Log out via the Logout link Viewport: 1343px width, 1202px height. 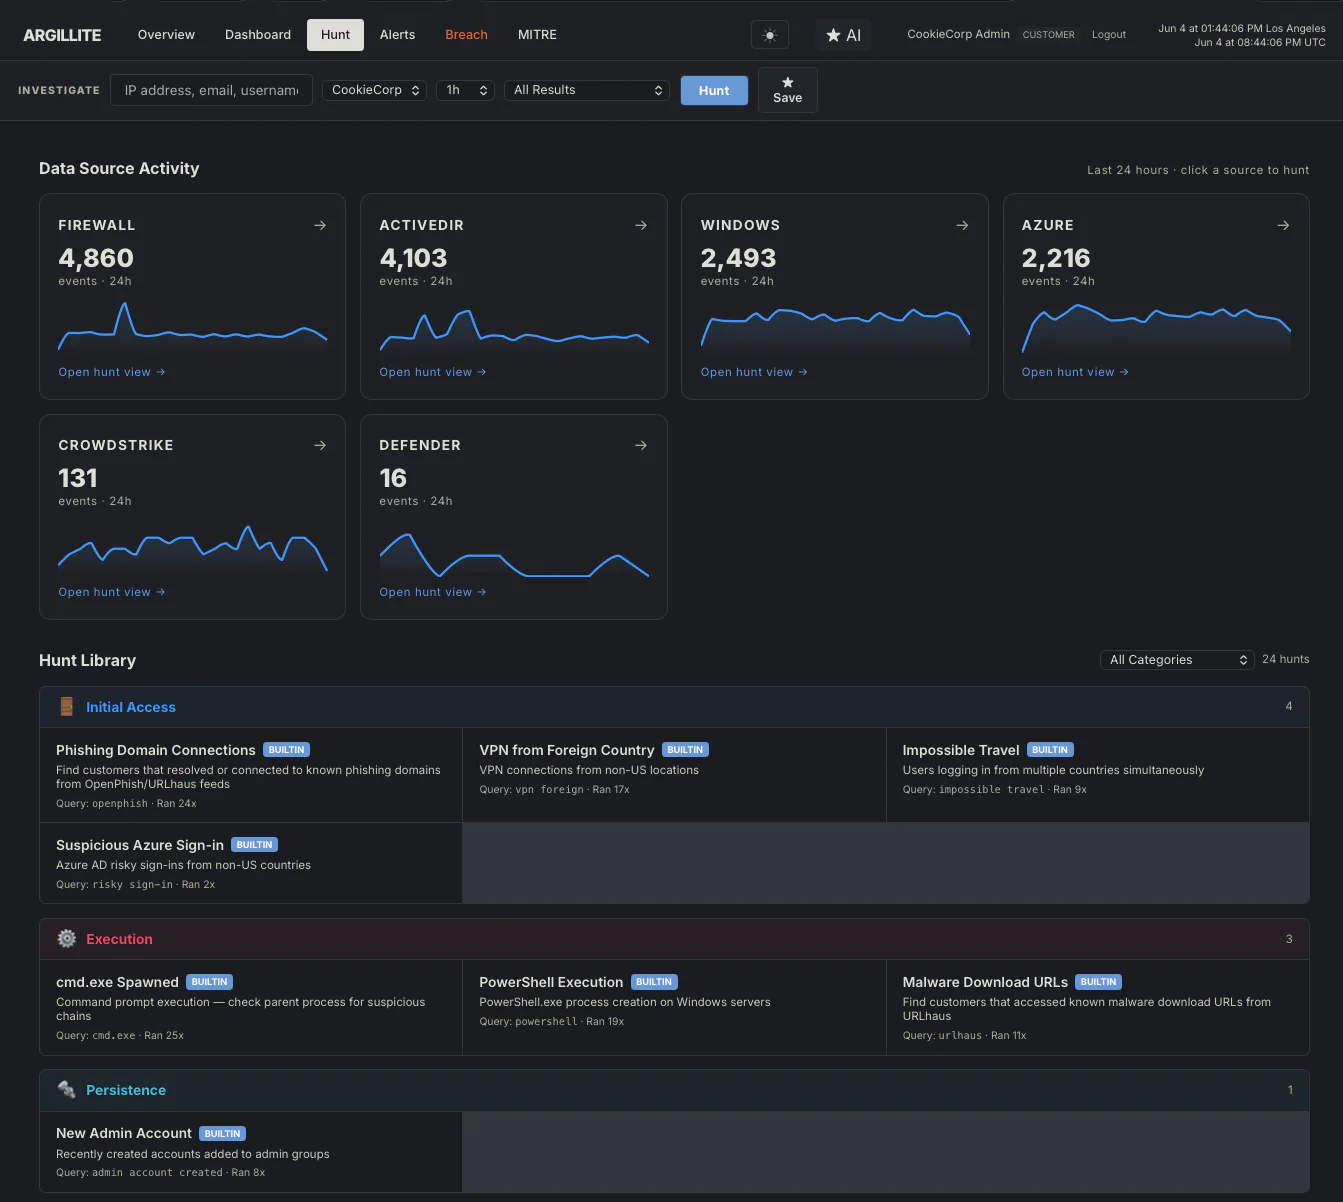(x=1109, y=35)
